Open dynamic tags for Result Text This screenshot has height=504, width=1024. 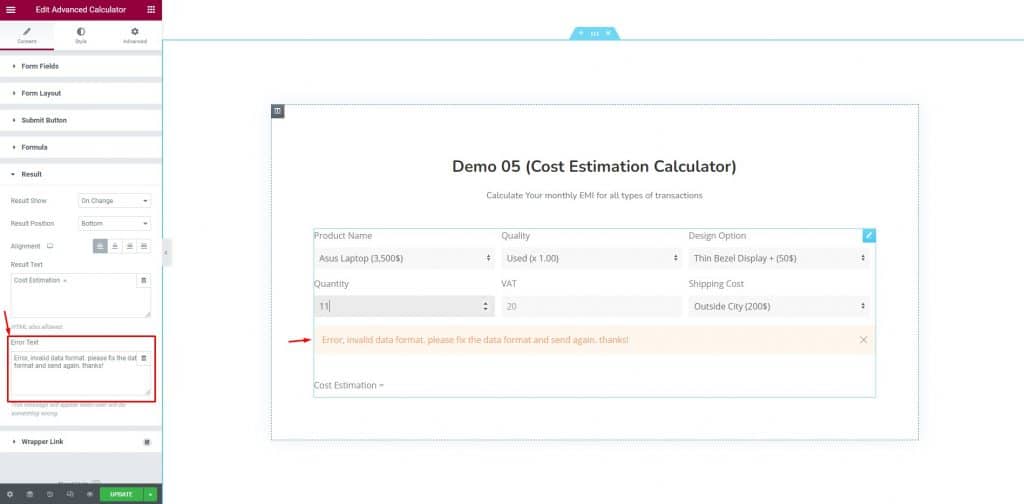coord(144,280)
